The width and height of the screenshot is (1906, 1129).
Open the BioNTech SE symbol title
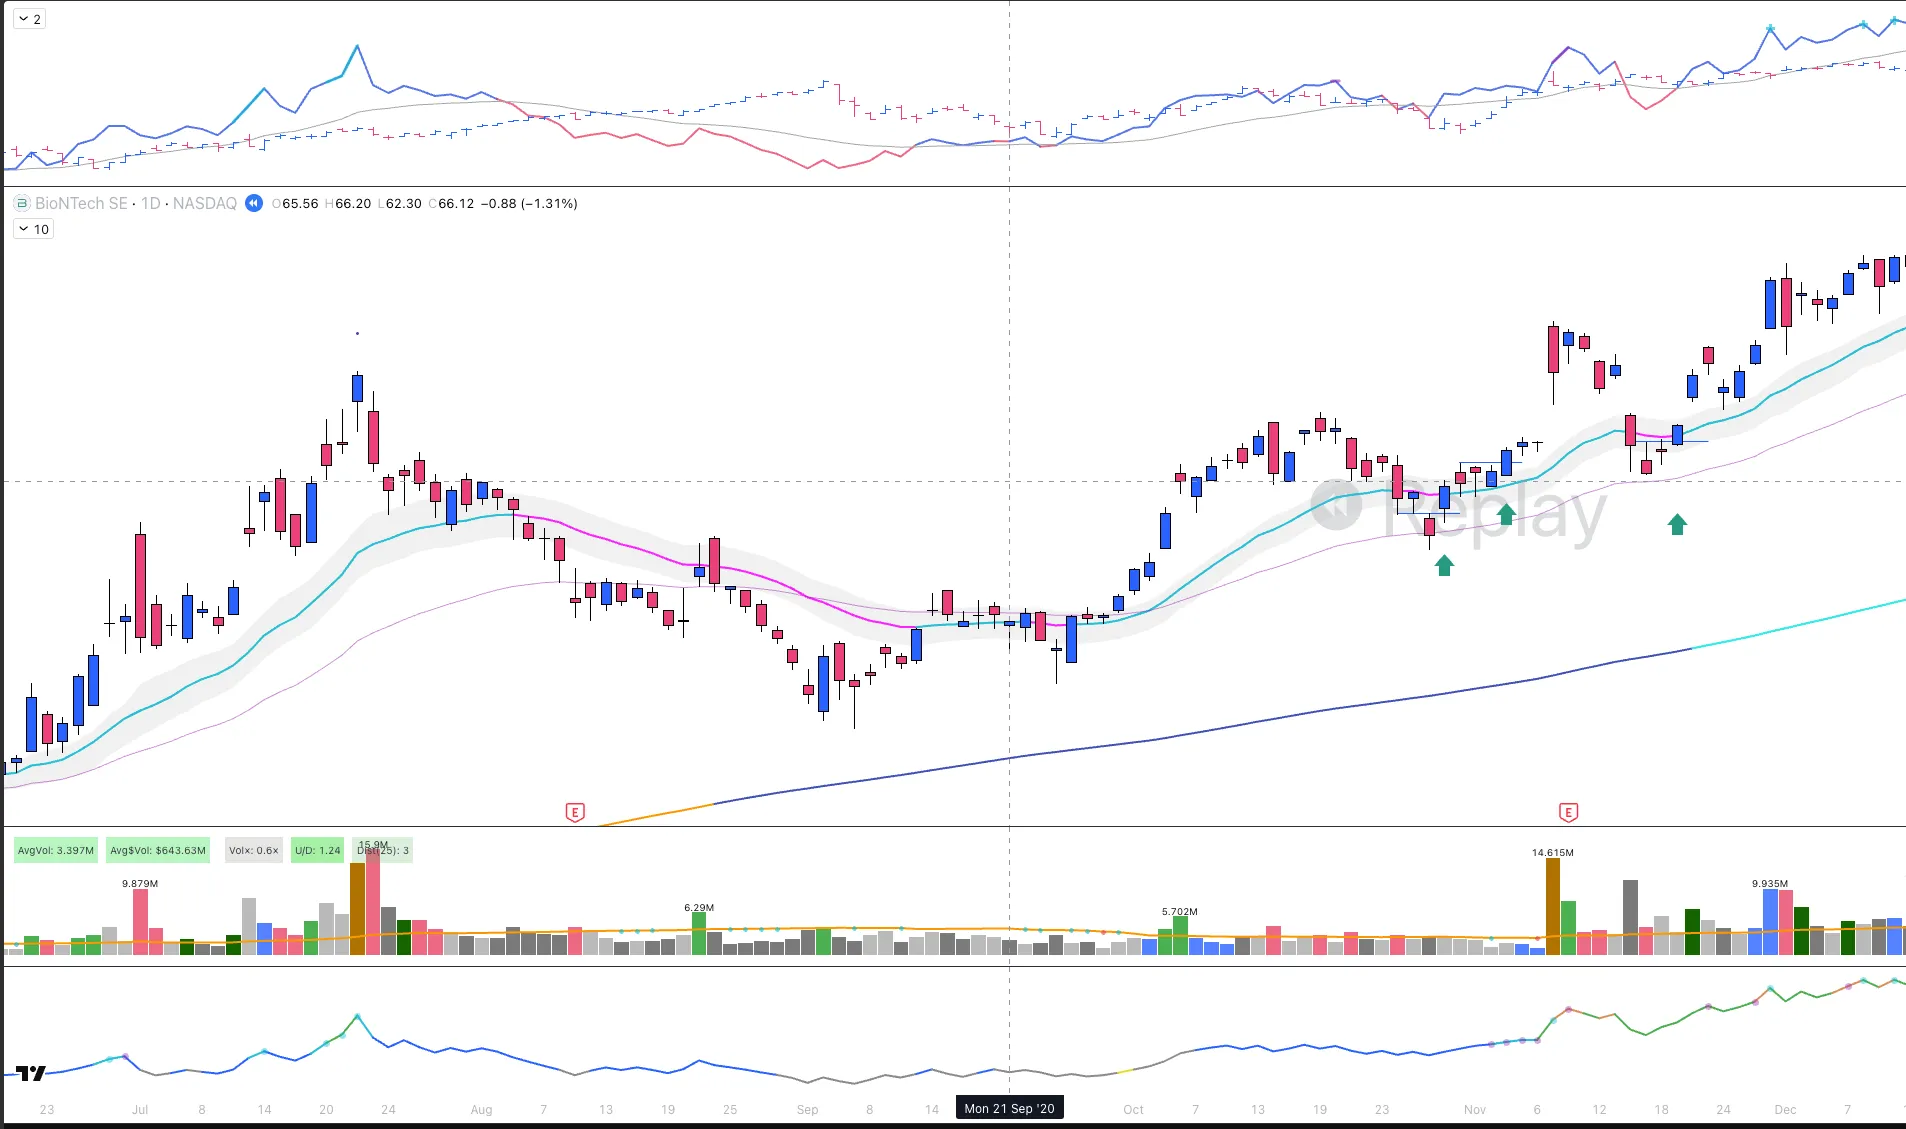pyautogui.click(x=81, y=203)
